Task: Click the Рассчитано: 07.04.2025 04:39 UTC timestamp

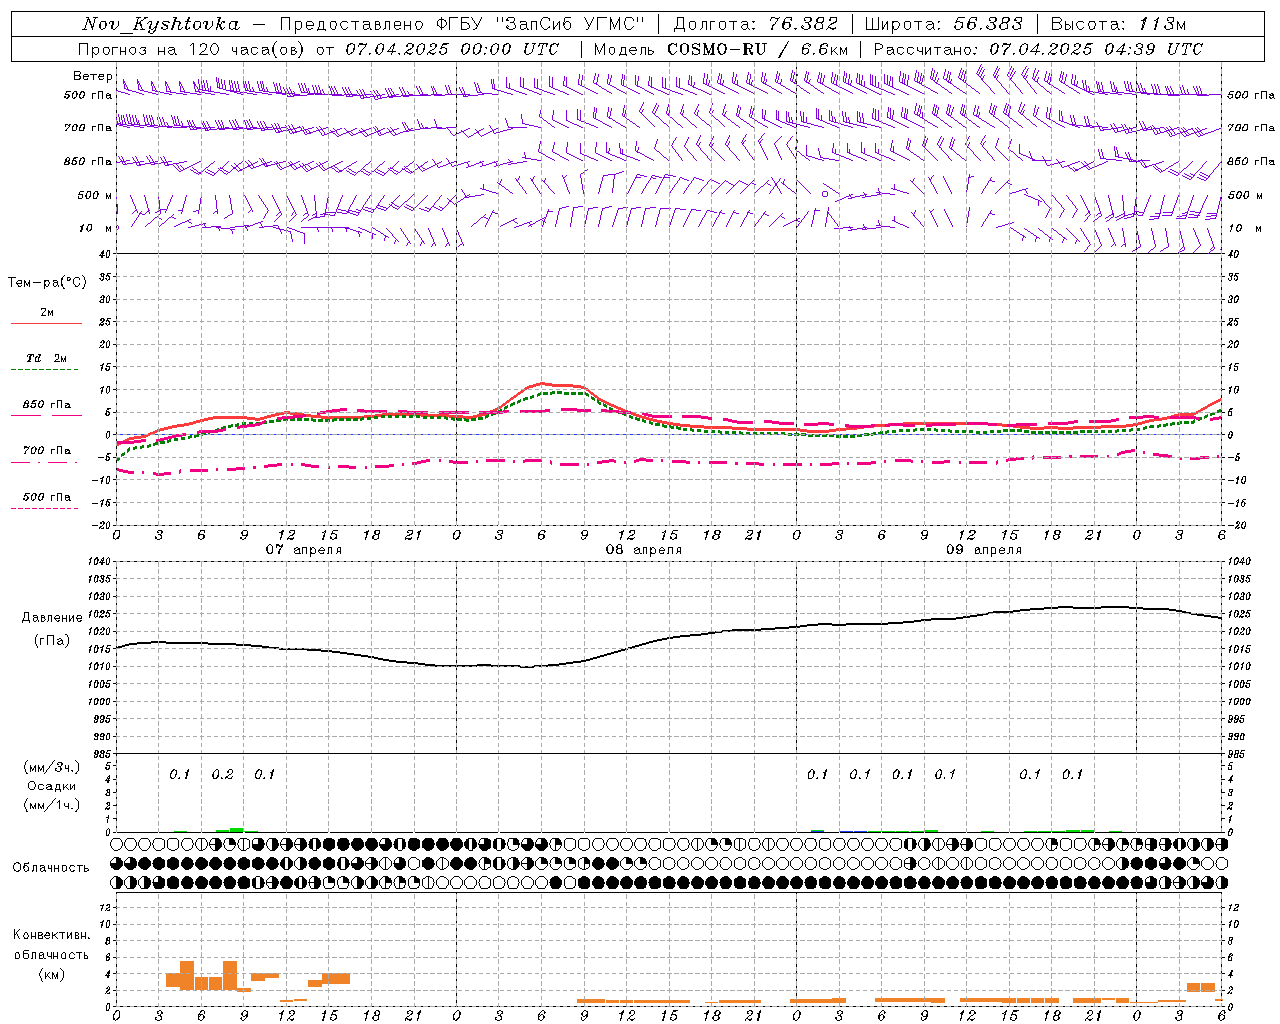Action: point(1037,49)
